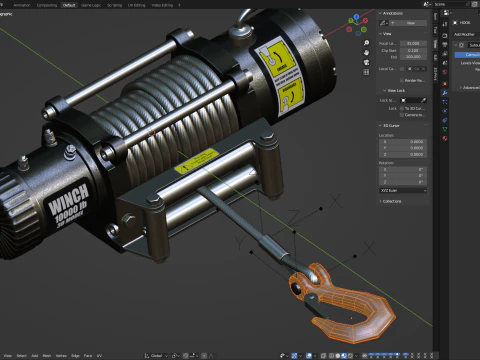Toggle X-ray mode in viewport footer
The width and height of the screenshot is (480, 360).
[323, 356]
